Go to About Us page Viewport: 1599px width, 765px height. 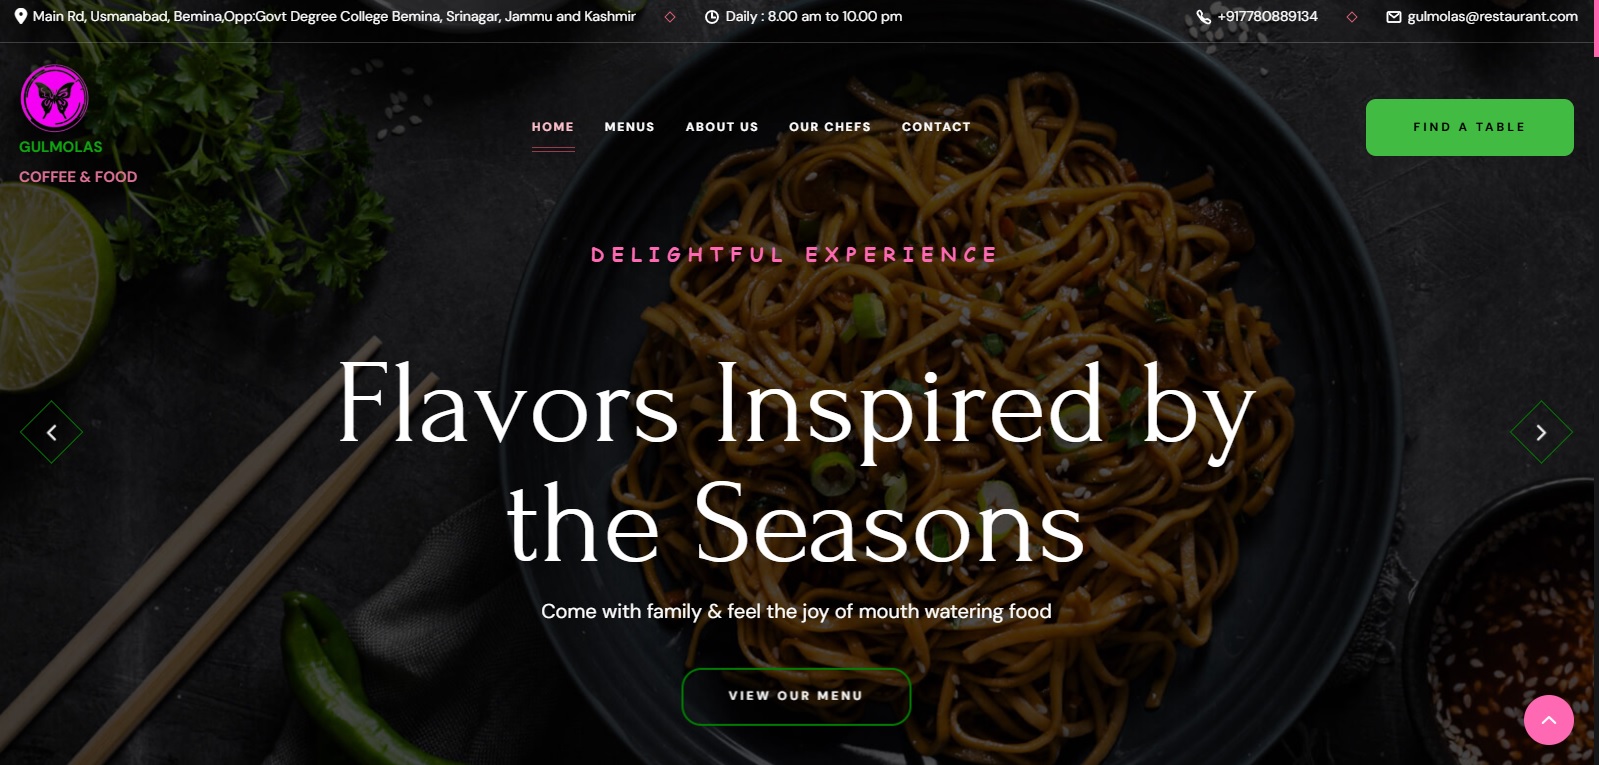tap(722, 127)
